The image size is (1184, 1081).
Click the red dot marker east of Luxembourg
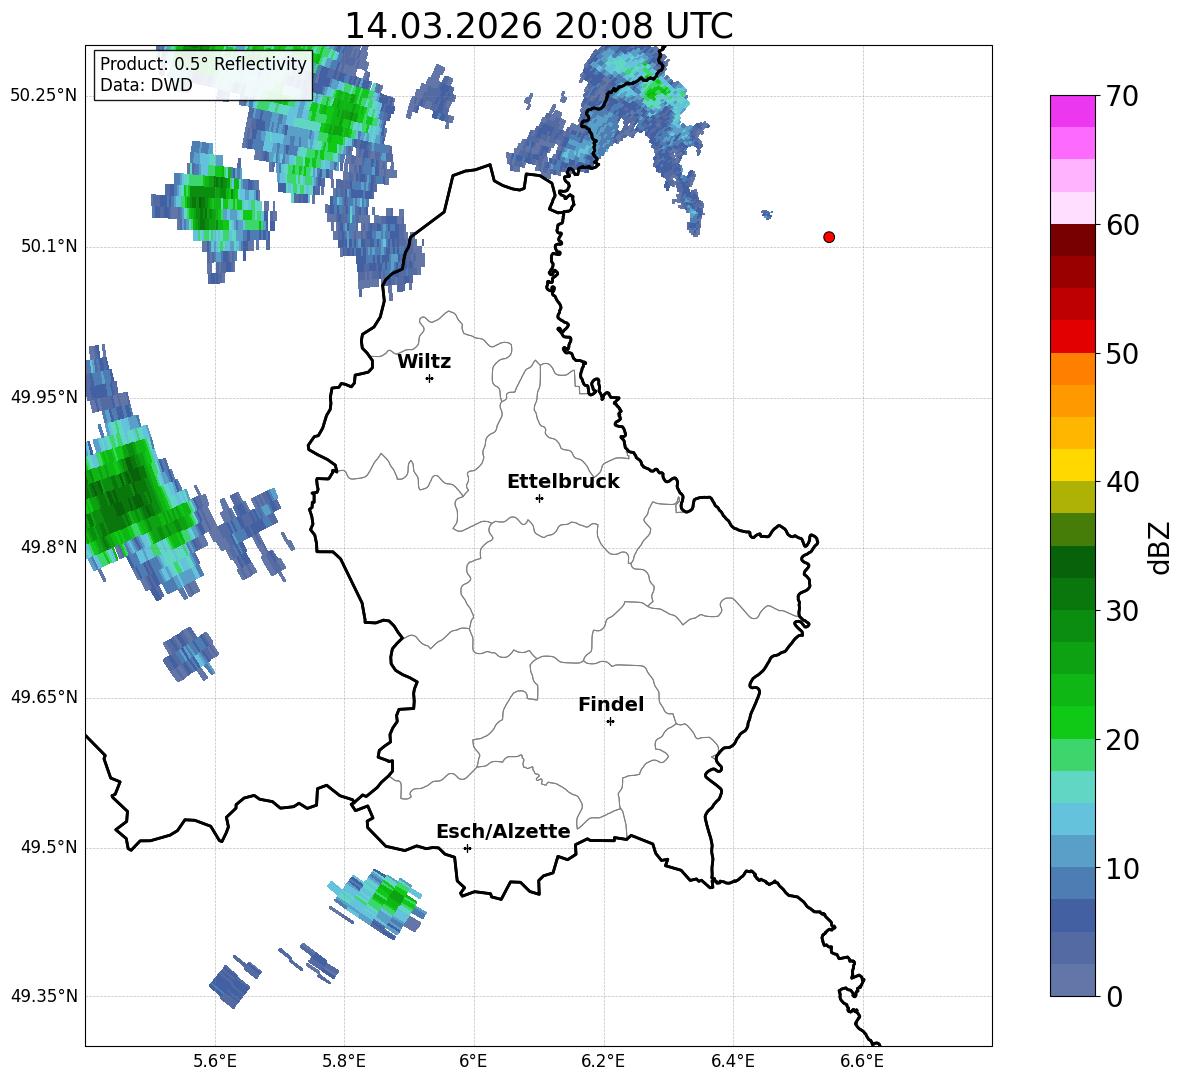pos(829,237)
